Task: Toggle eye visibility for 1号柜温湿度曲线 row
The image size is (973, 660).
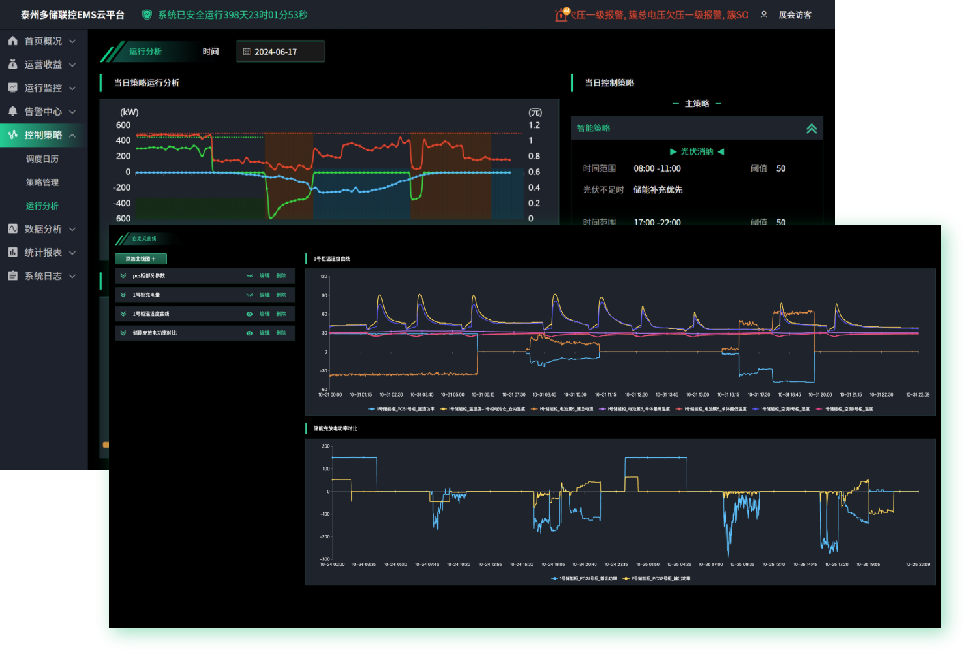Action: (249, 313)
